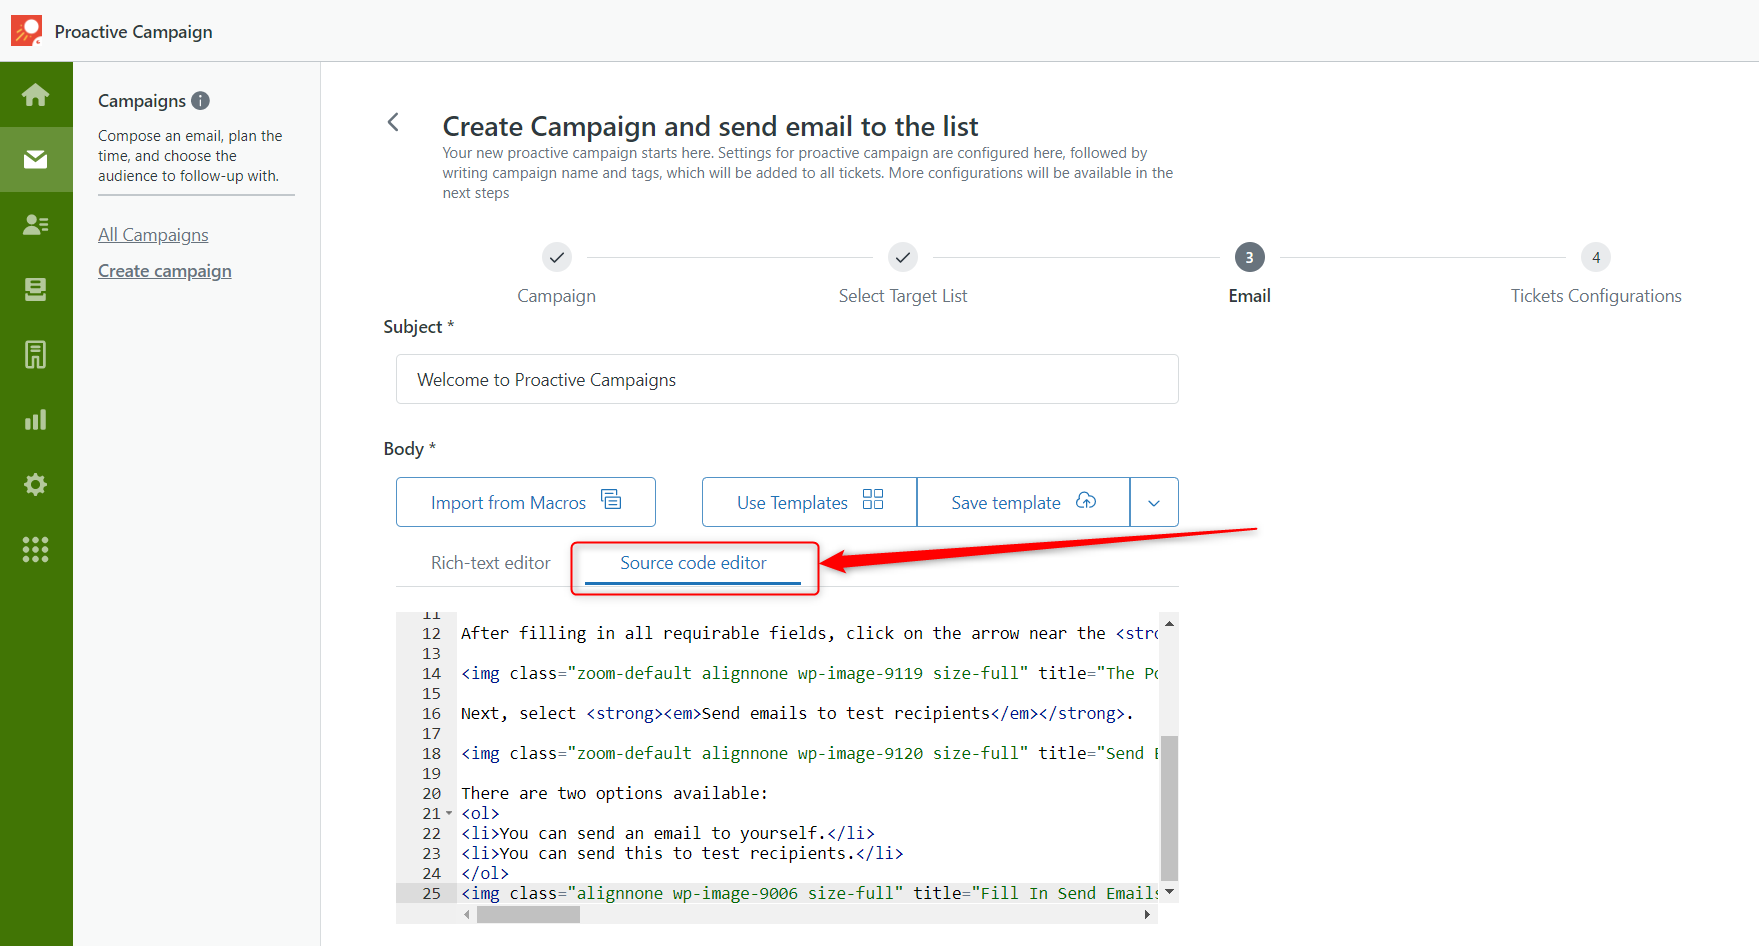Click code line 16 'Next, select' text

(797, 713)
